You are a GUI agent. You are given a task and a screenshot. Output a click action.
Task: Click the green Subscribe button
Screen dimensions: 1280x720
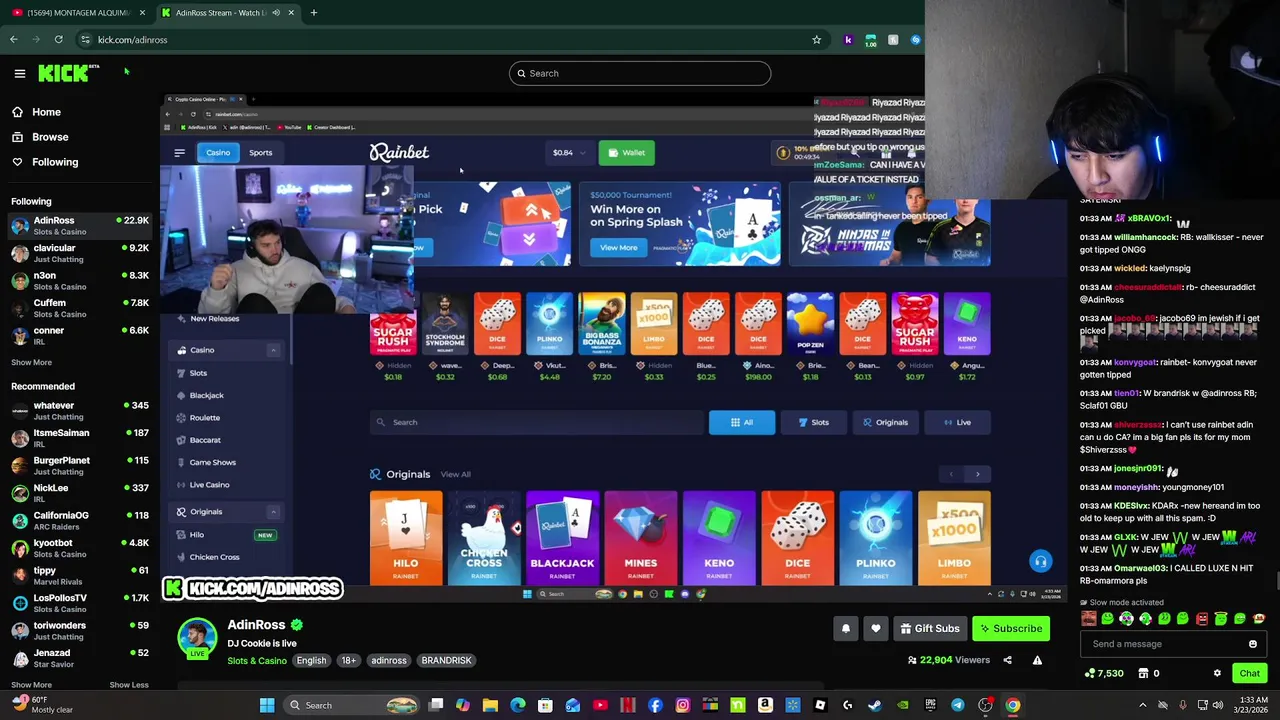click(x=1011, y=629)
